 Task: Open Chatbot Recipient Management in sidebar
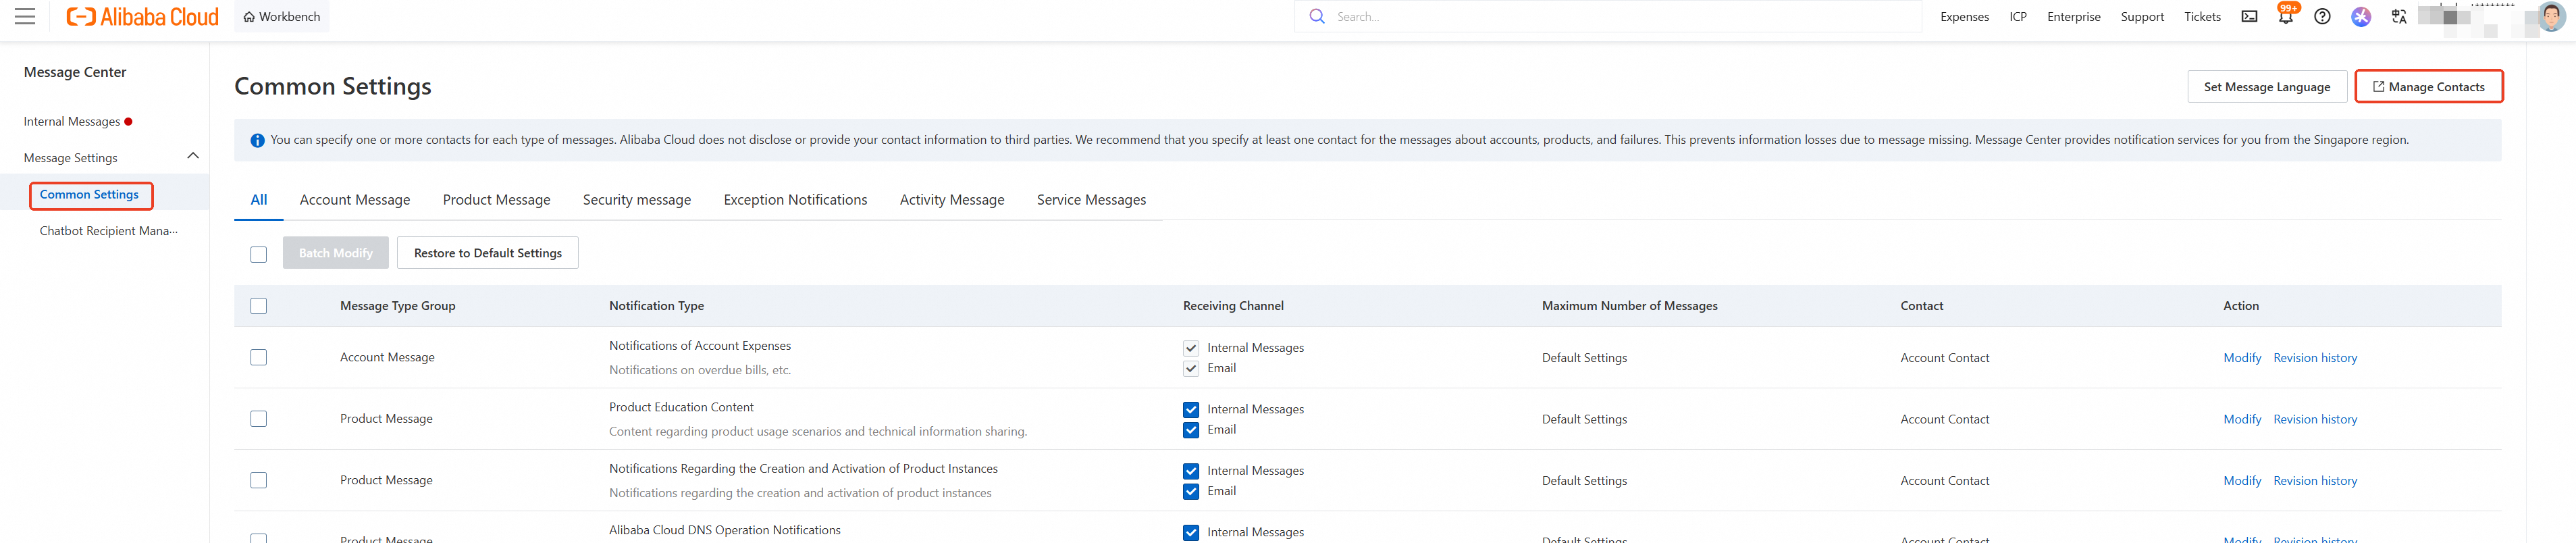[x=109, y=231]
